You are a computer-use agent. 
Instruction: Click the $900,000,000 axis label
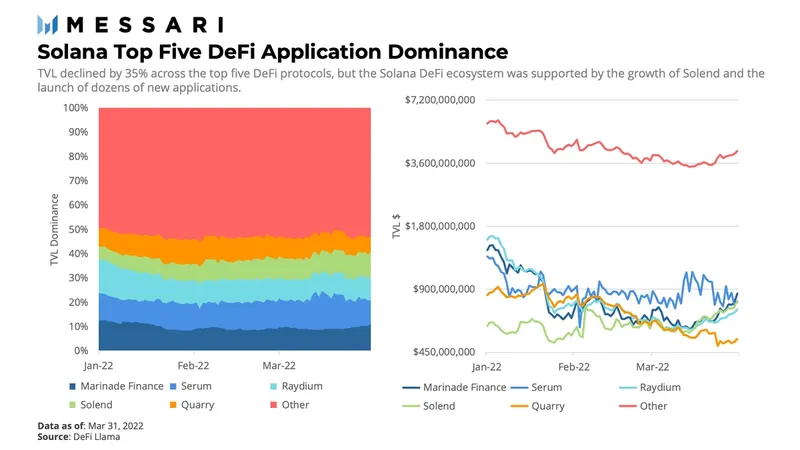[444, 289]
